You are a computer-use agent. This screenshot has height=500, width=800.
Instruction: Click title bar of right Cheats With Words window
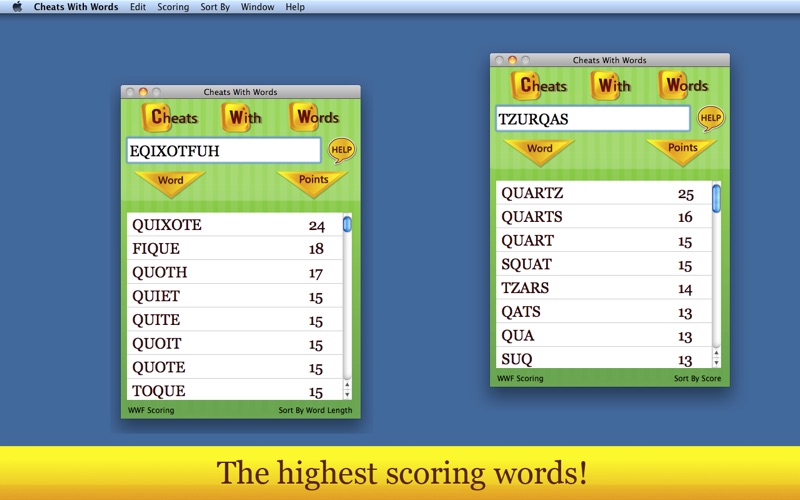(610, 60)
